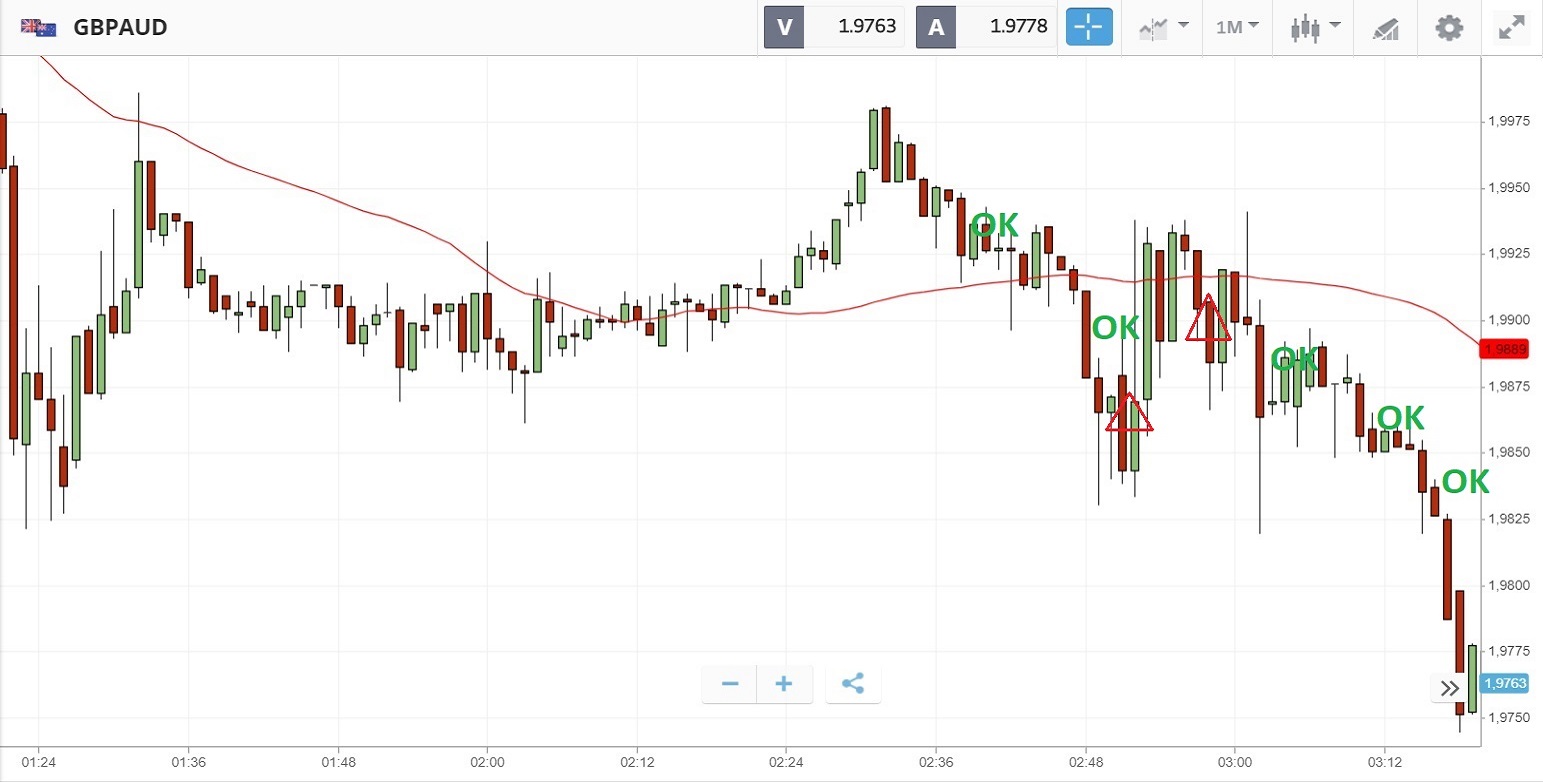This screenshot has height=782, width=1543.
Task: Zoom in the chart with plus
Action: (x=784, y=684)
